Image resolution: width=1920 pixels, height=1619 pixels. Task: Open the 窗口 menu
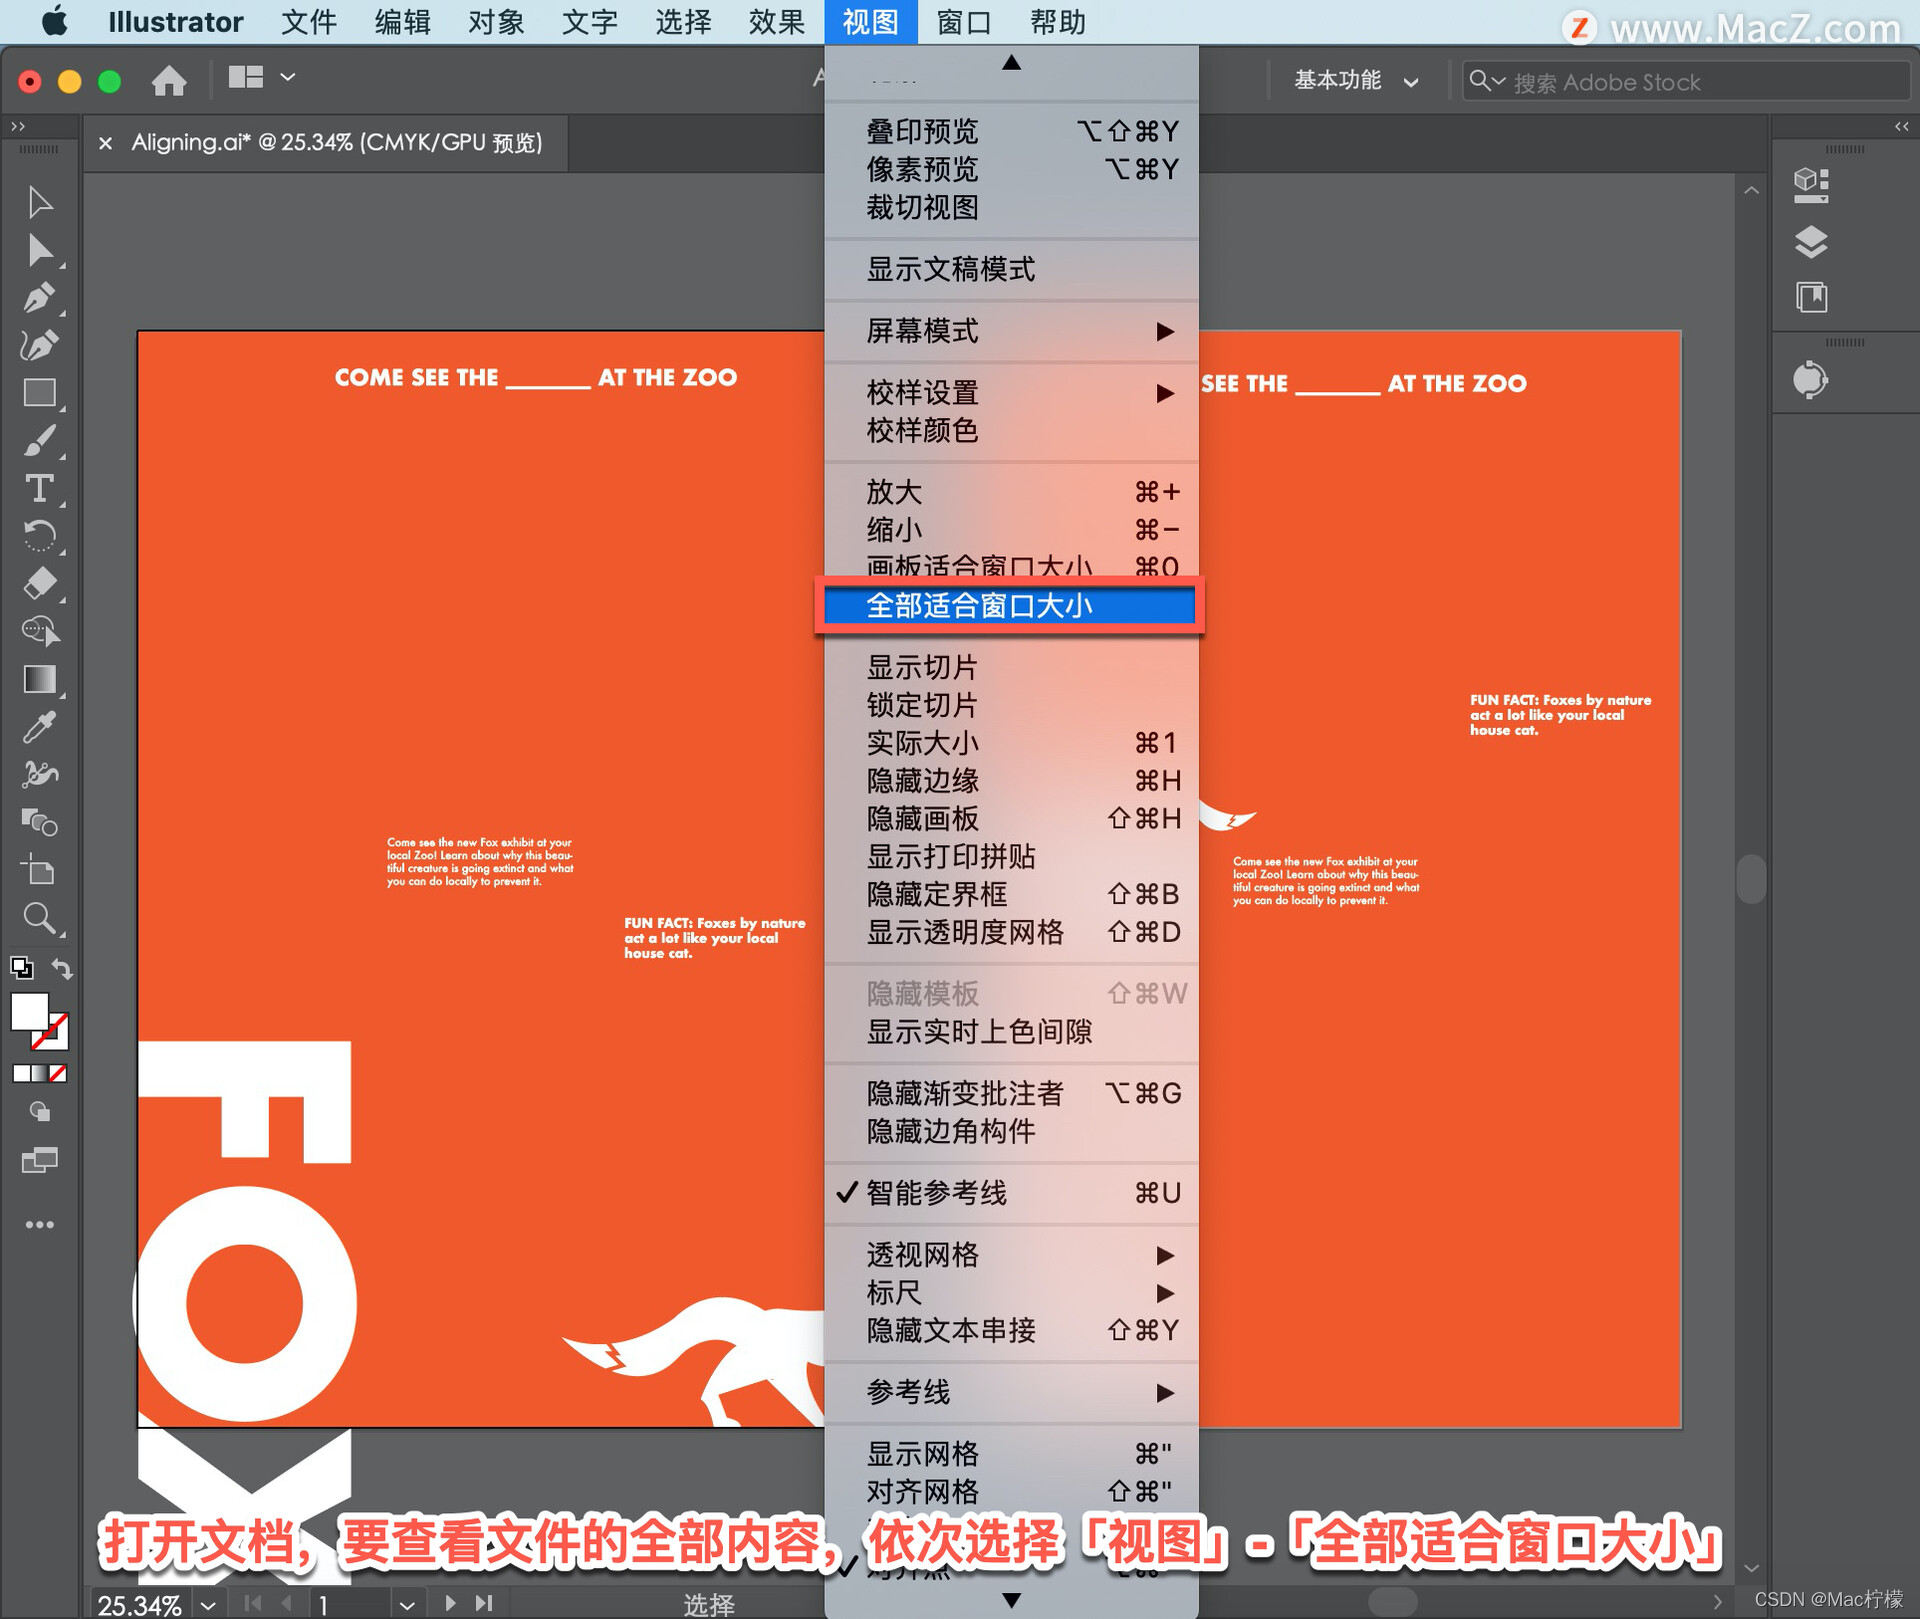pyautogui.click(x=962, y=22)
